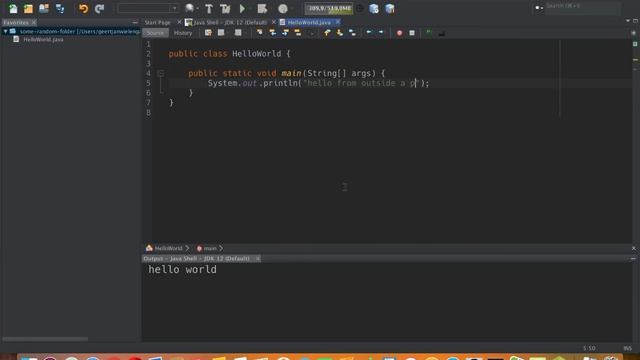Screen dimensions: 640x360
Task: Click the New Project toolbar icon
Action: click(28, 8)
